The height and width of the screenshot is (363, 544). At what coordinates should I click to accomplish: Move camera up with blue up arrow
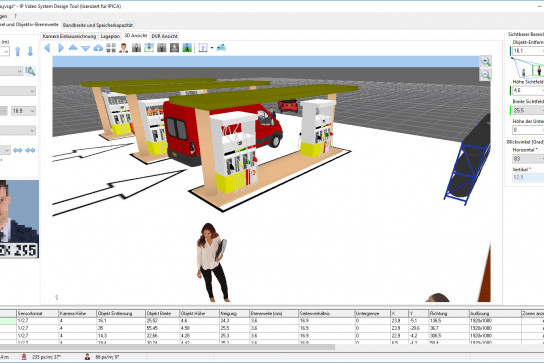pyautogui.click(x=18, y=51)
